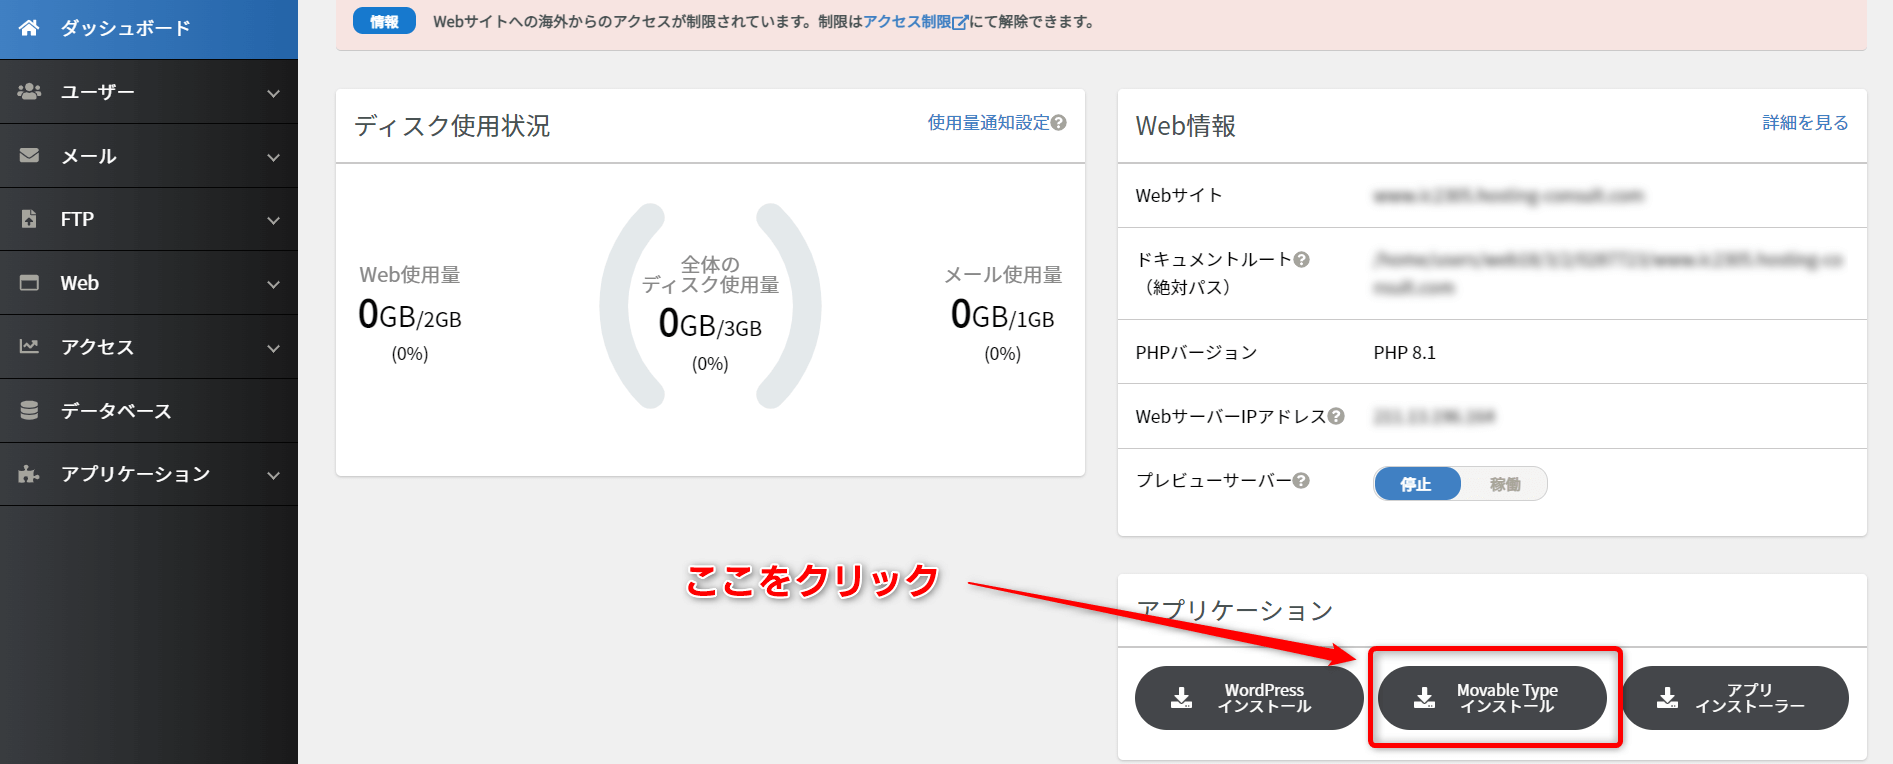Click the dashboard home icon
This screenshot has height=764, width=1893.
coord(29,28)
